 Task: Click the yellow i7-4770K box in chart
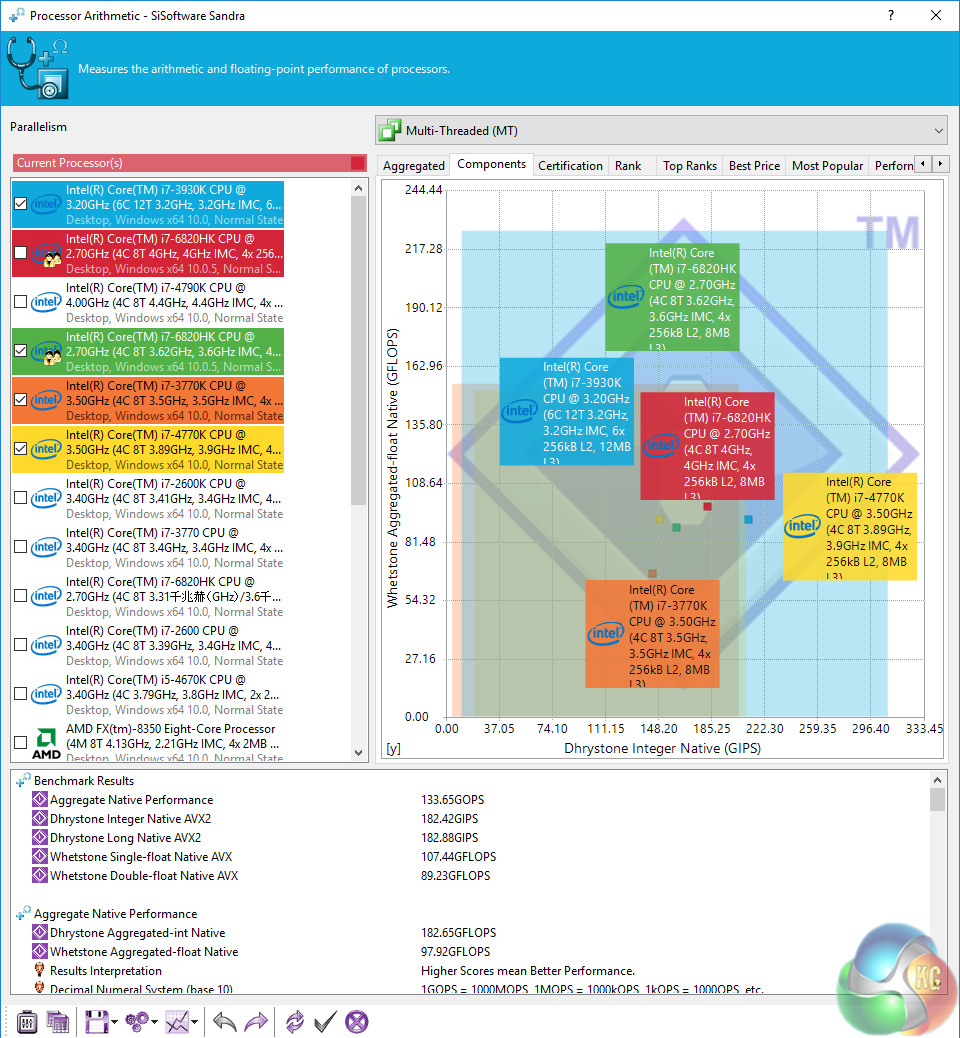[x=849, y=526]
